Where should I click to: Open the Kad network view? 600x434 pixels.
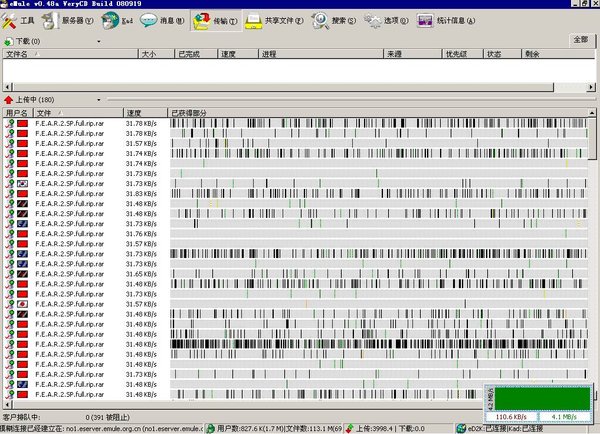[x=117, y=21]
